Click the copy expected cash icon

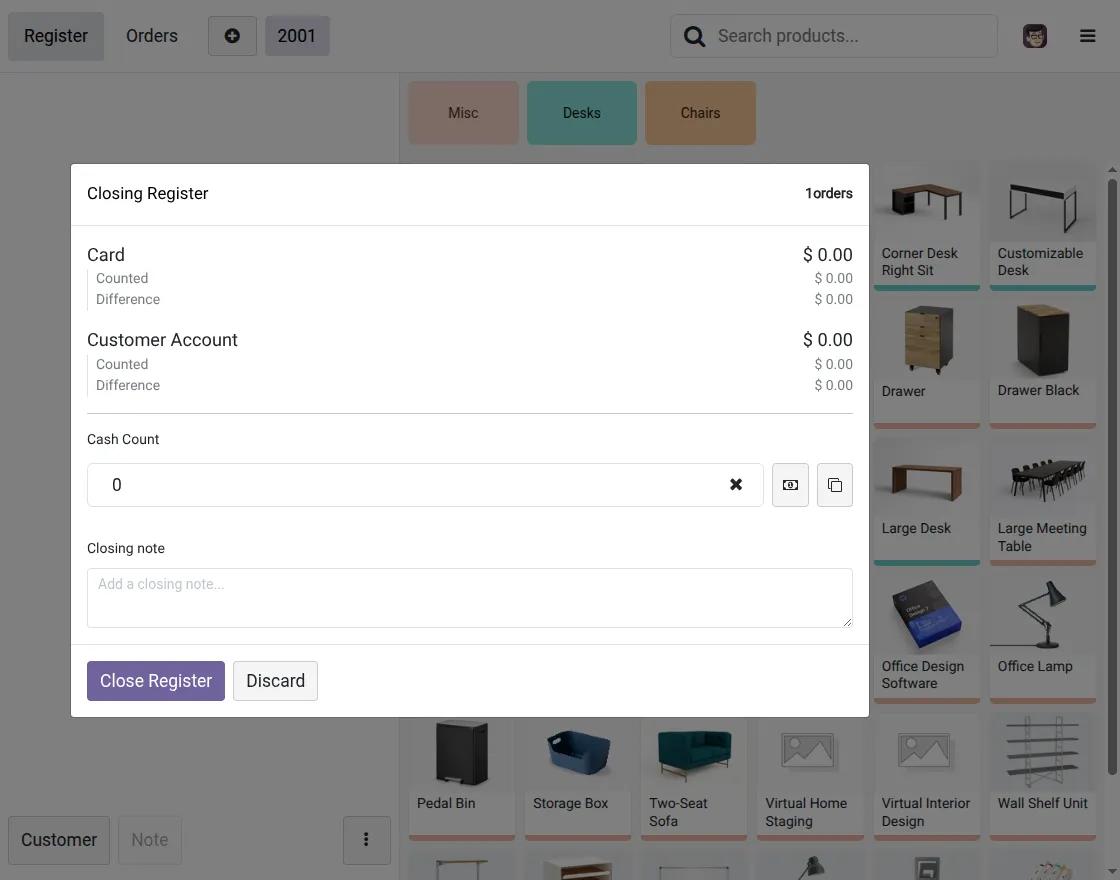click(x=834, y=485)
